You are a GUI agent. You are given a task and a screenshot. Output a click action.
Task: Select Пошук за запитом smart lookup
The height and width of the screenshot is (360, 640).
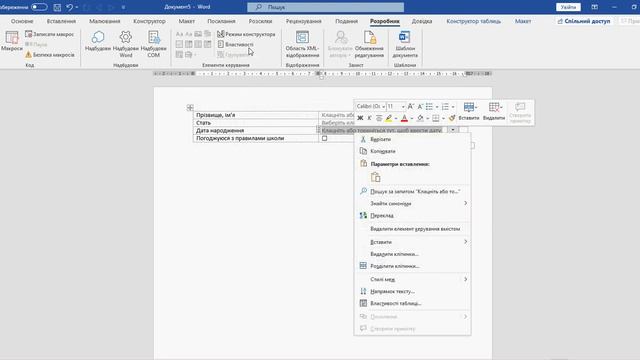[413, 191]
